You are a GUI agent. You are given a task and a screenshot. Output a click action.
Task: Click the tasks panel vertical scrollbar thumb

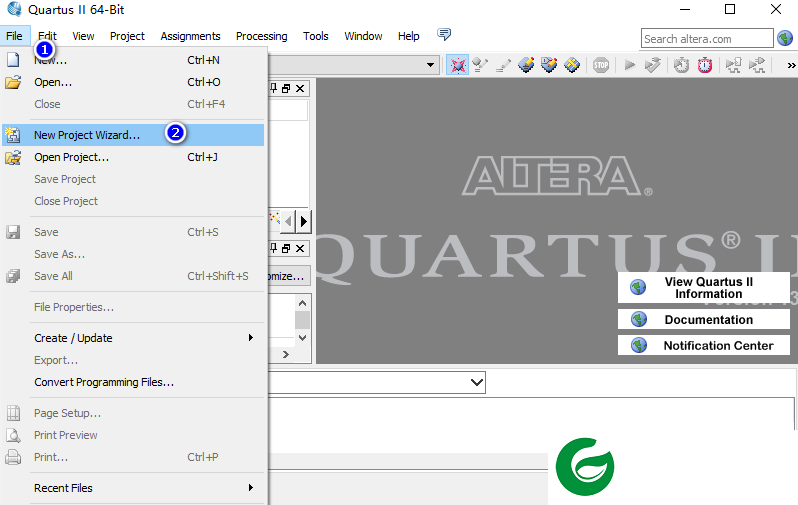coord(302,320)
